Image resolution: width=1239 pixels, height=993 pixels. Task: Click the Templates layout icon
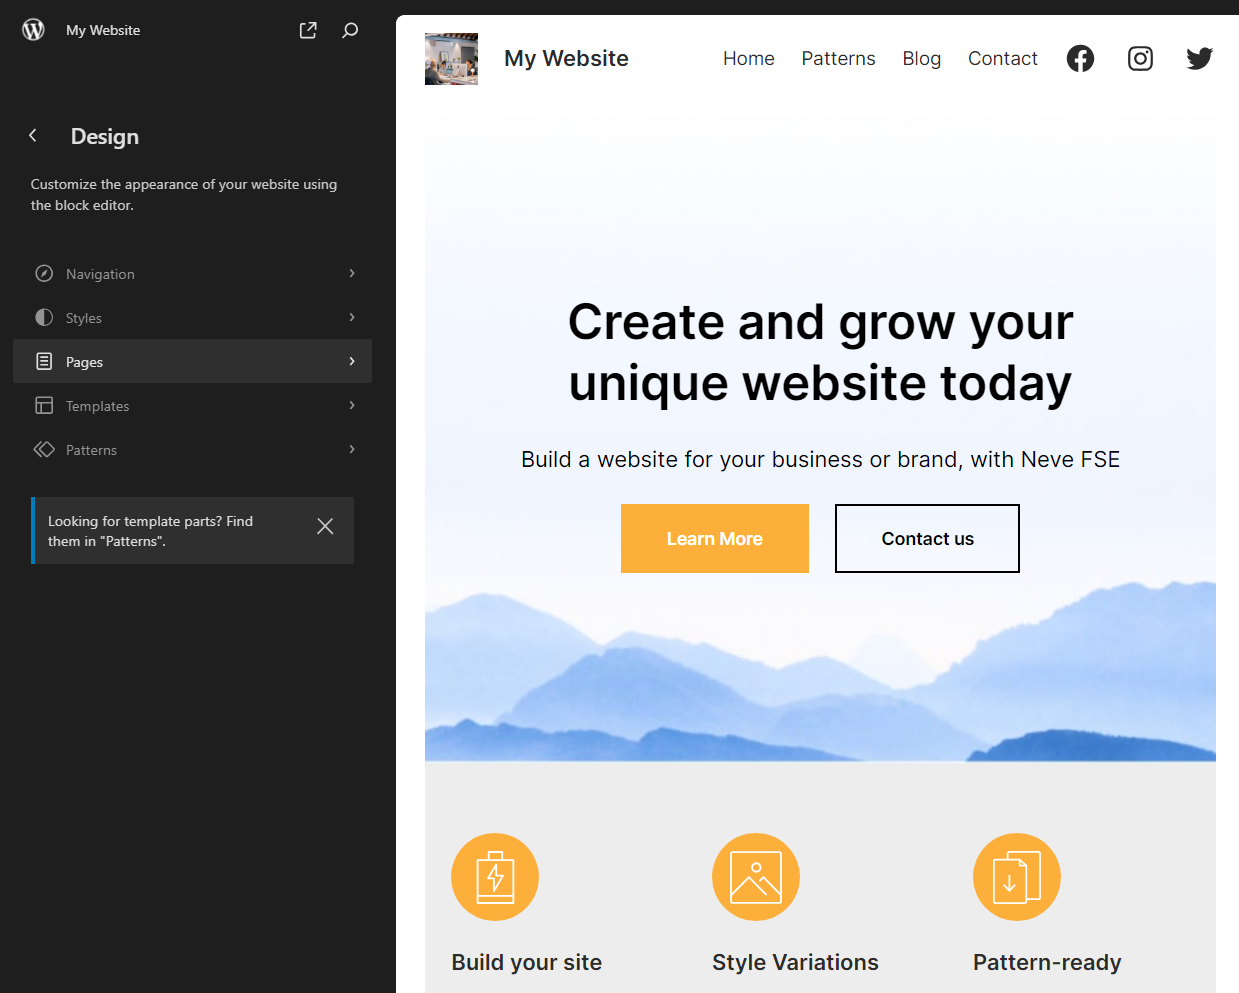pos(44,405)
